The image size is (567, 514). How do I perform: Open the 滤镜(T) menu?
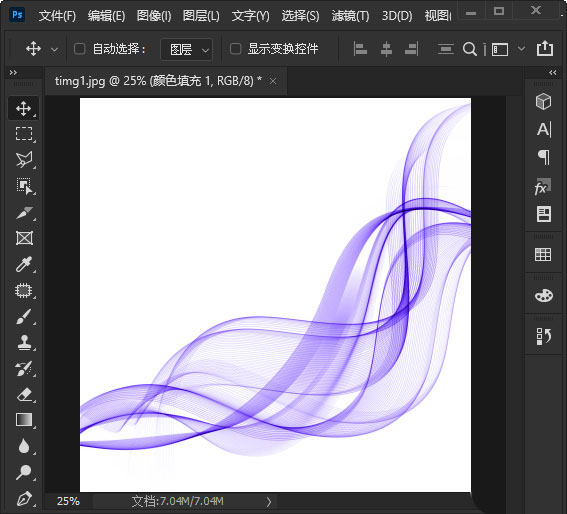(350, 16)
